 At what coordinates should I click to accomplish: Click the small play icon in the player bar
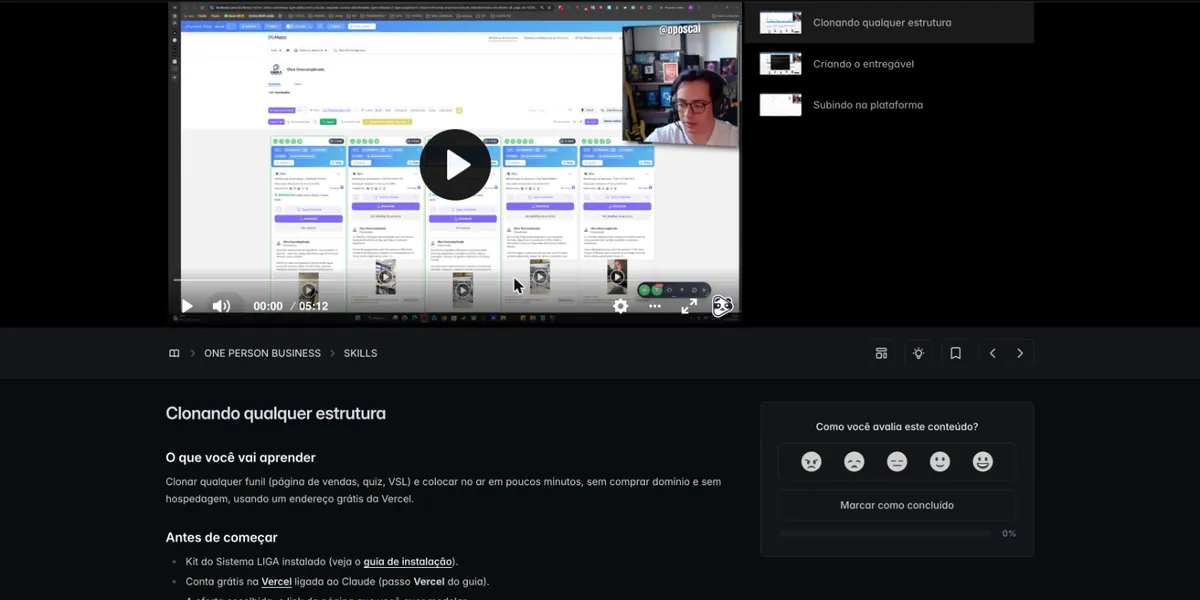coord(187,306)
